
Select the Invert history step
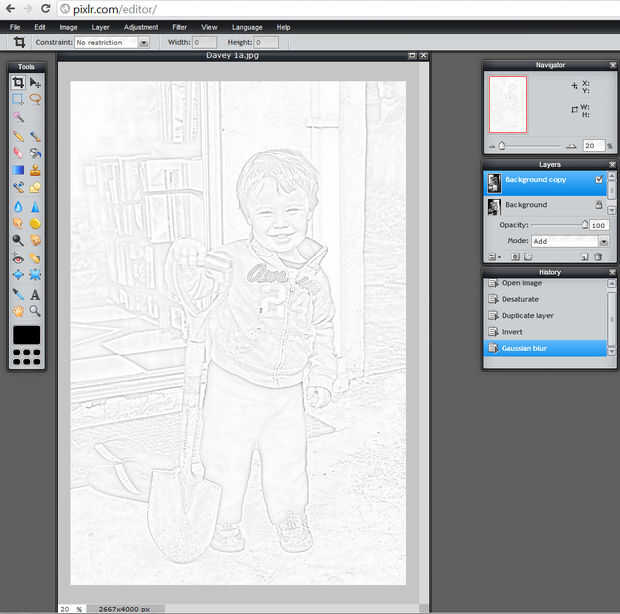(x=512, y=331)
